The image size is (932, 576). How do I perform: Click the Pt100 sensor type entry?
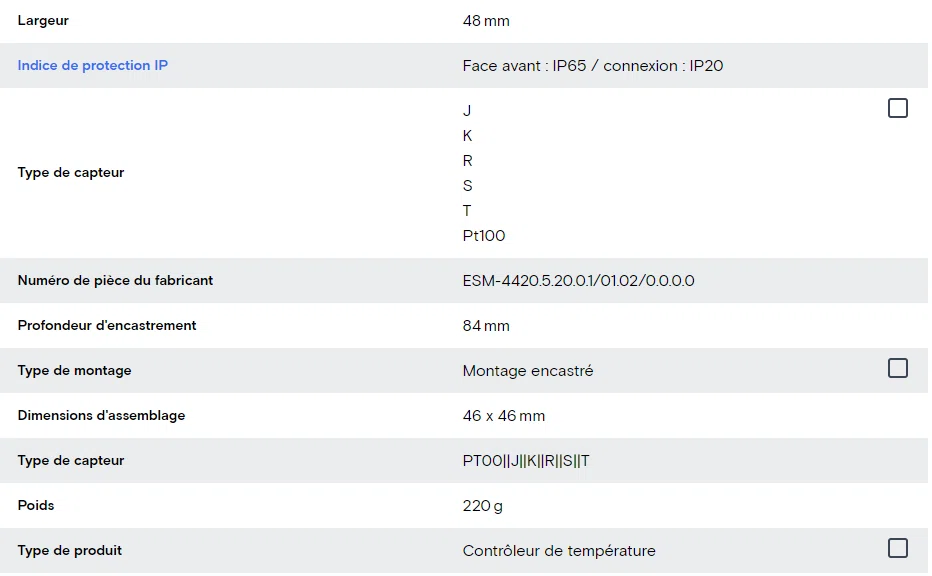(x=484, y=236)
